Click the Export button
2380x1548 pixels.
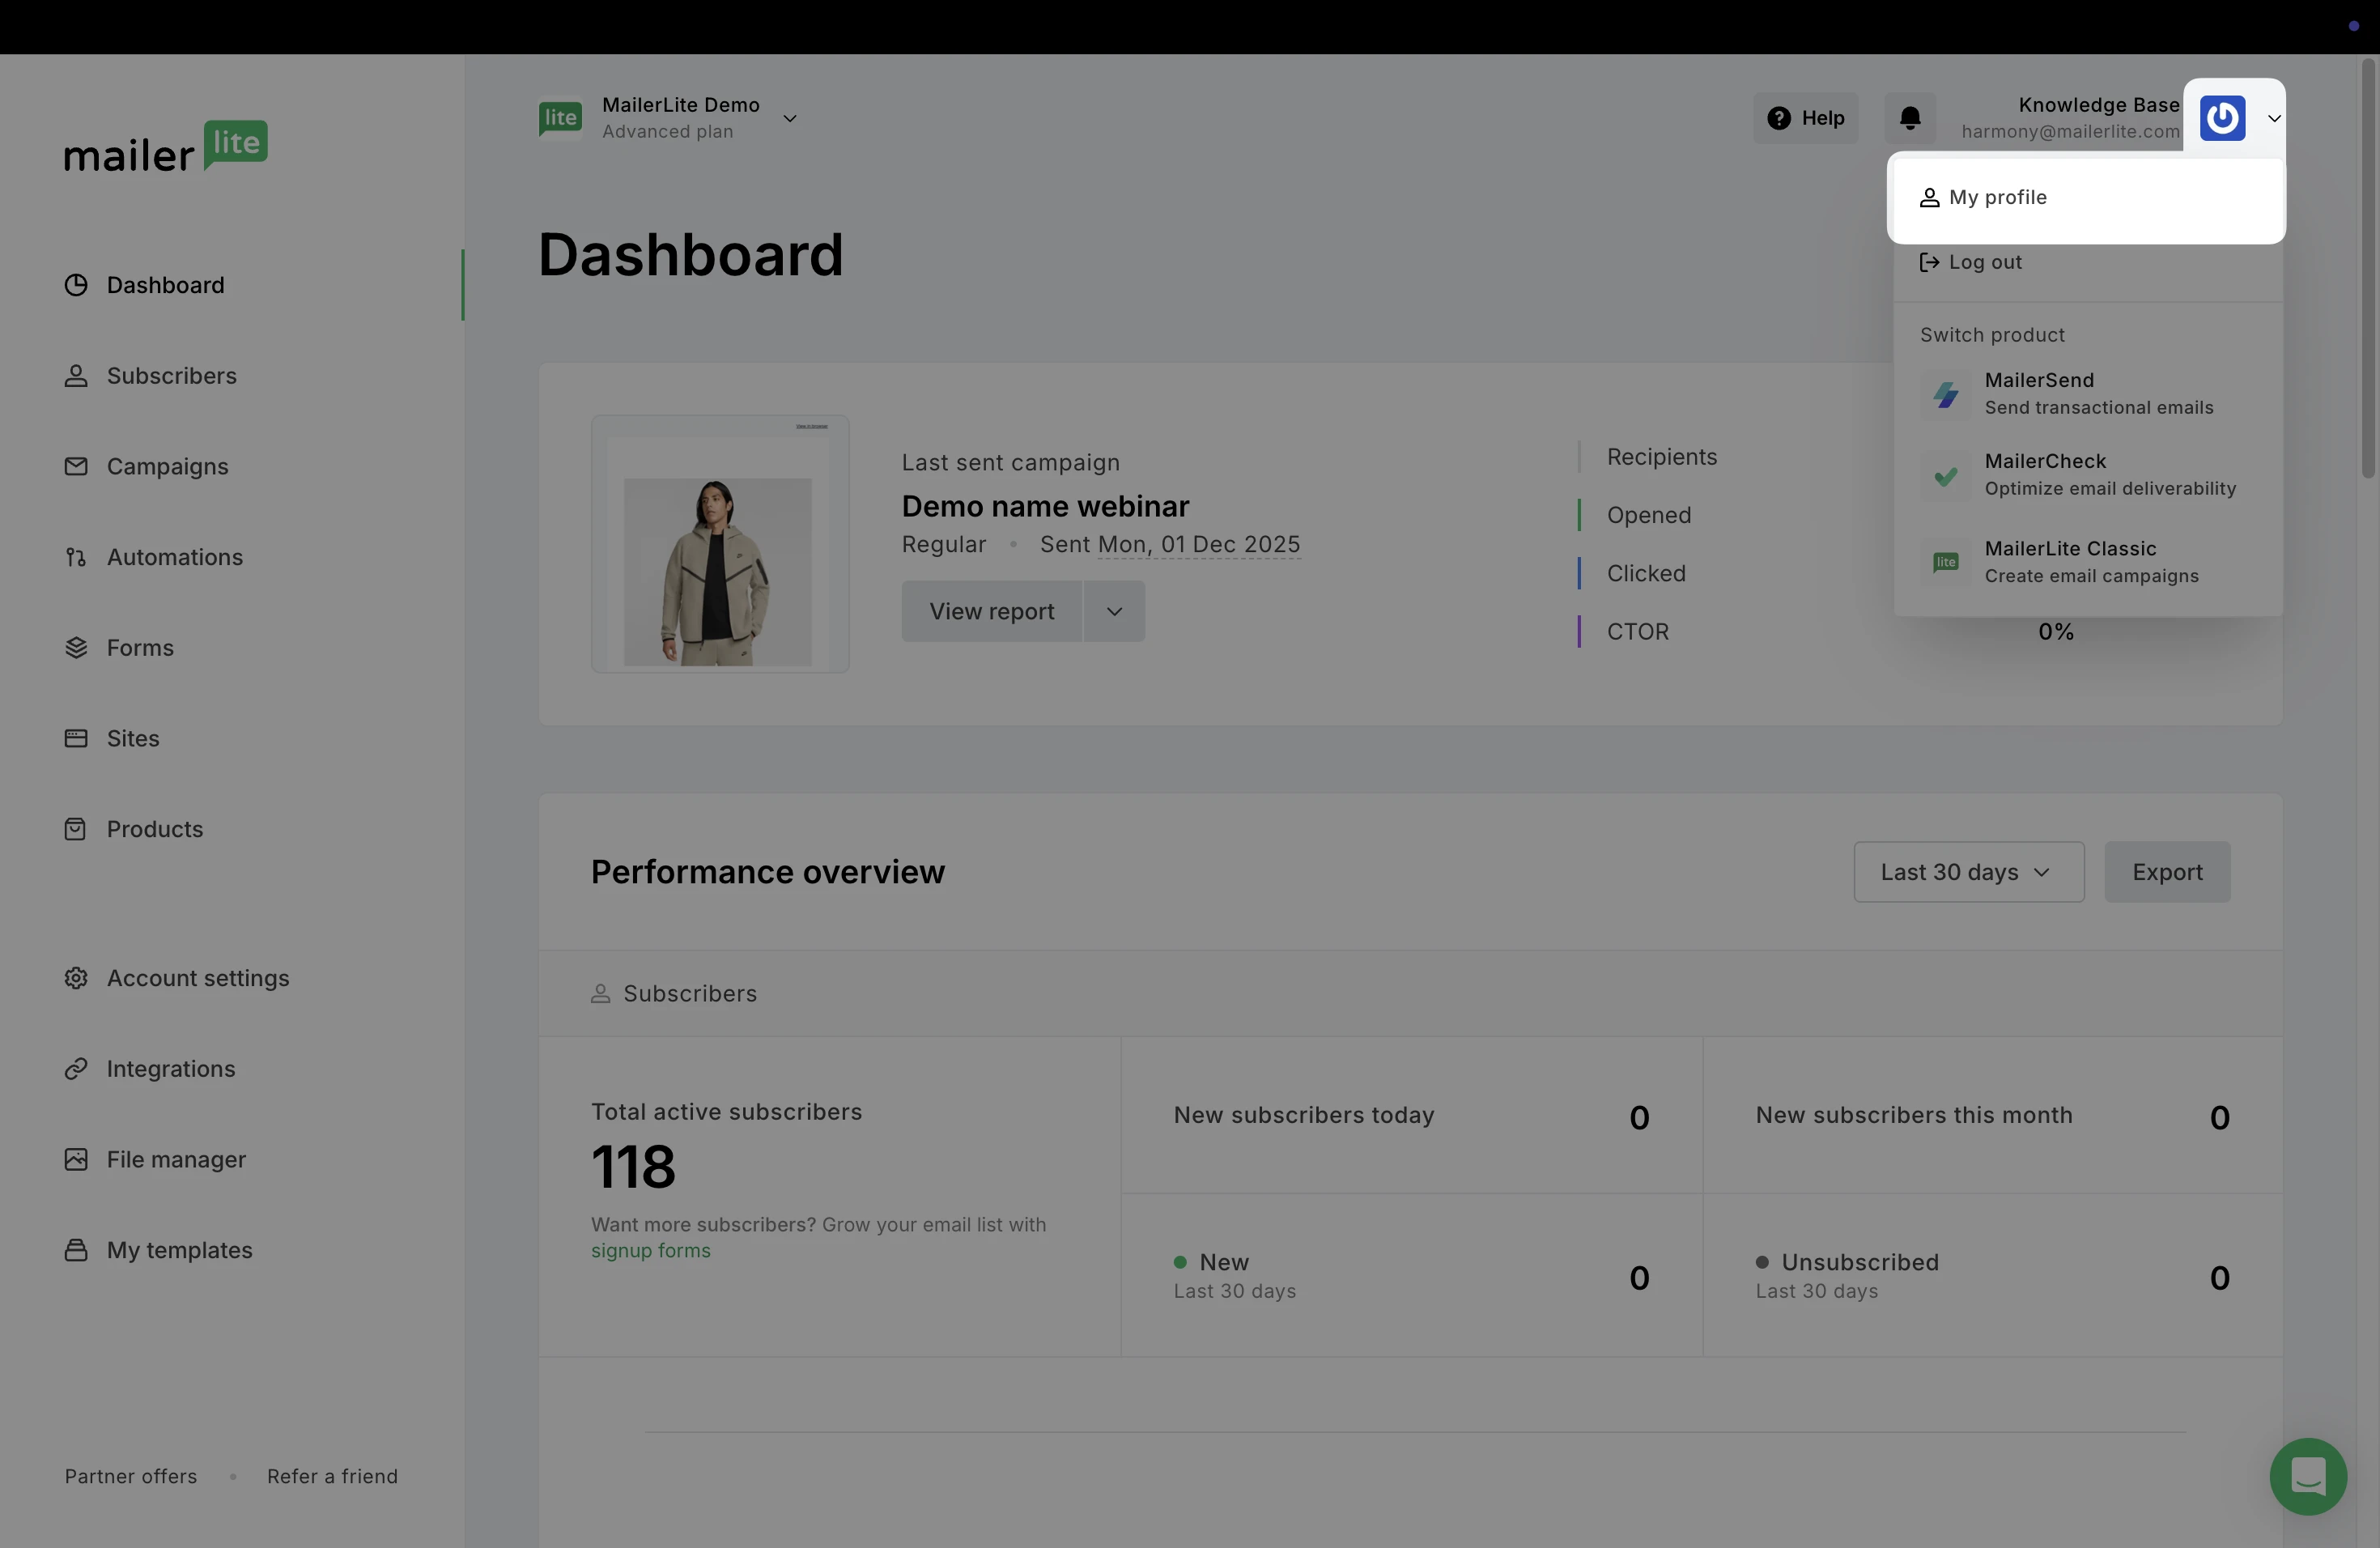[x=2166, y=872]
